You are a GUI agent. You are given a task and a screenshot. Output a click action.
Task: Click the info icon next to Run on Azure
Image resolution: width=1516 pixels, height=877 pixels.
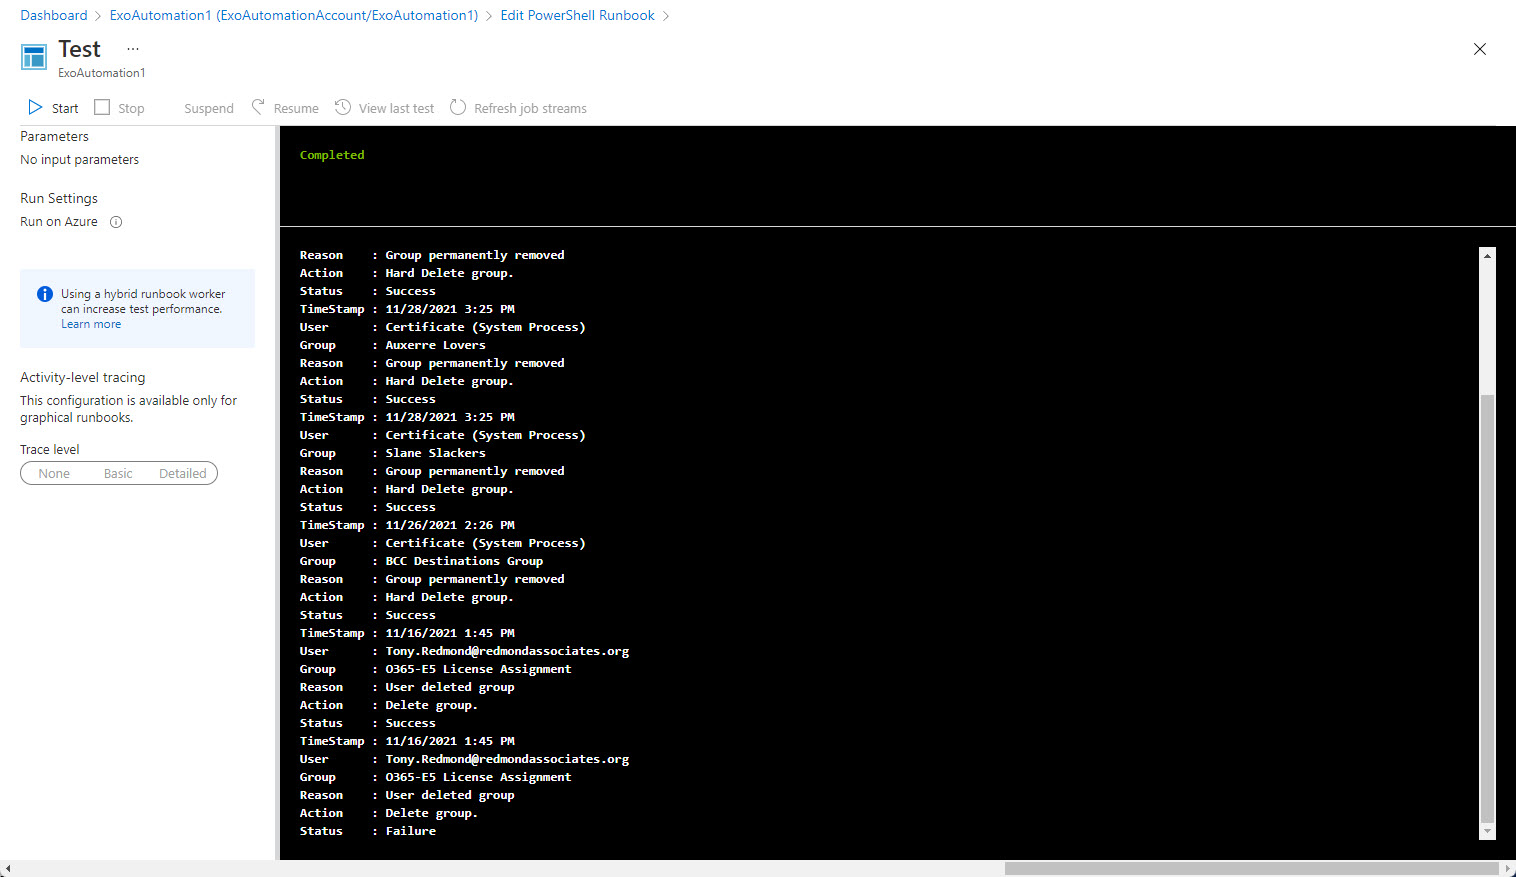(116, 222)
